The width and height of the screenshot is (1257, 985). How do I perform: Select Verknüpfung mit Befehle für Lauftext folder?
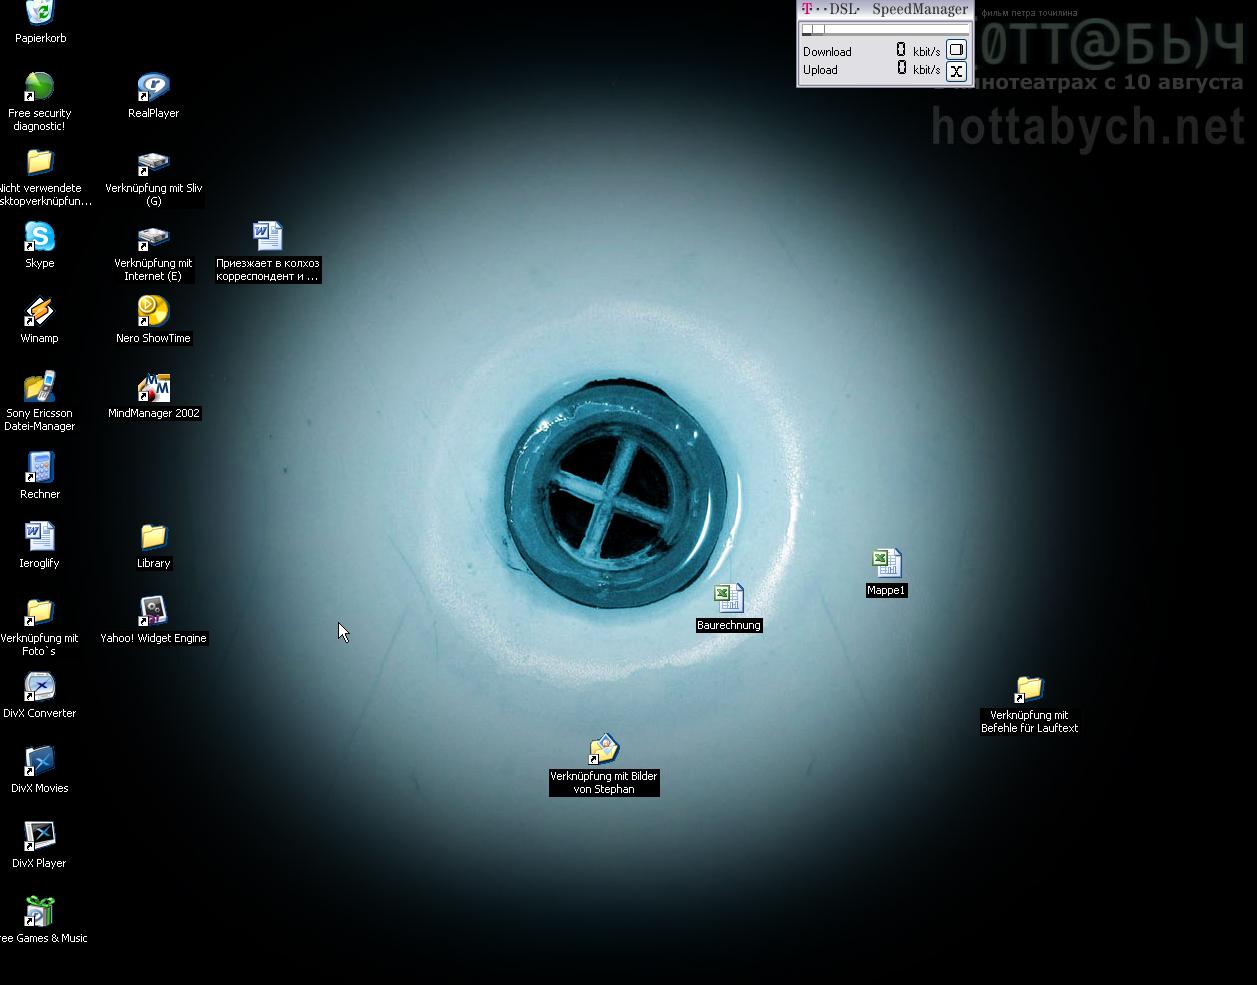[x=1029, y=689]
